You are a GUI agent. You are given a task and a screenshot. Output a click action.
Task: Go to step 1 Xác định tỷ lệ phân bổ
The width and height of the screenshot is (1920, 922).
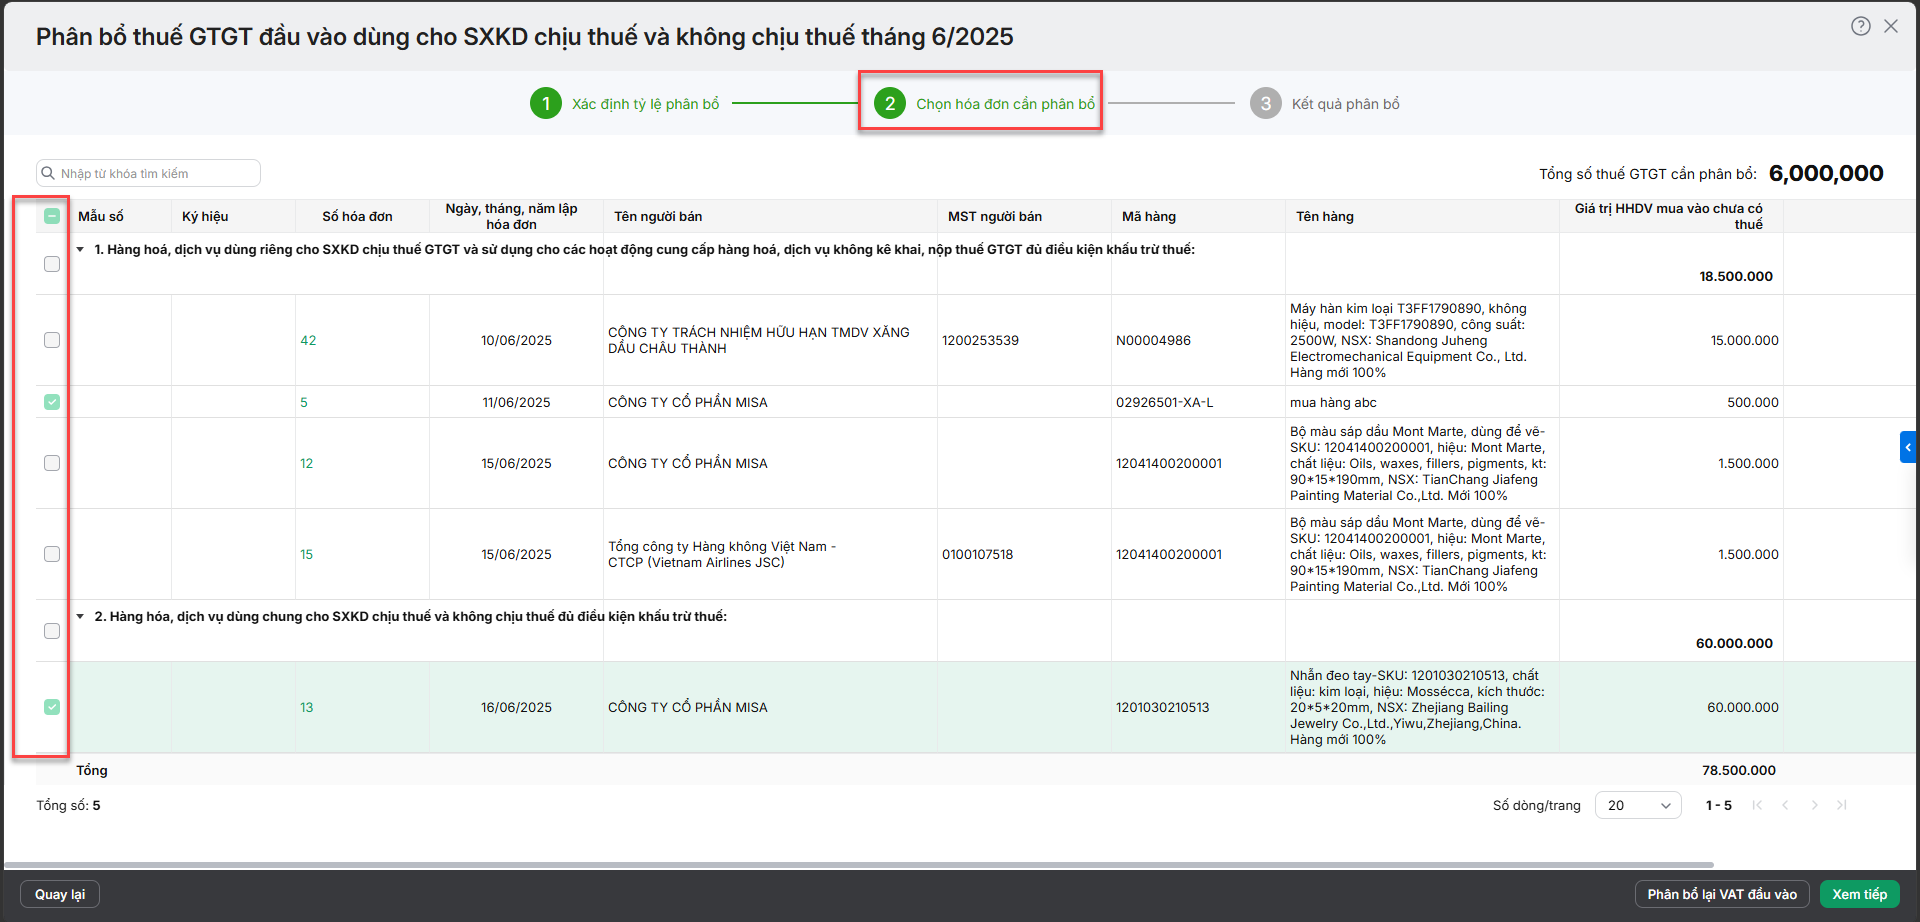[x=625, y=103]
